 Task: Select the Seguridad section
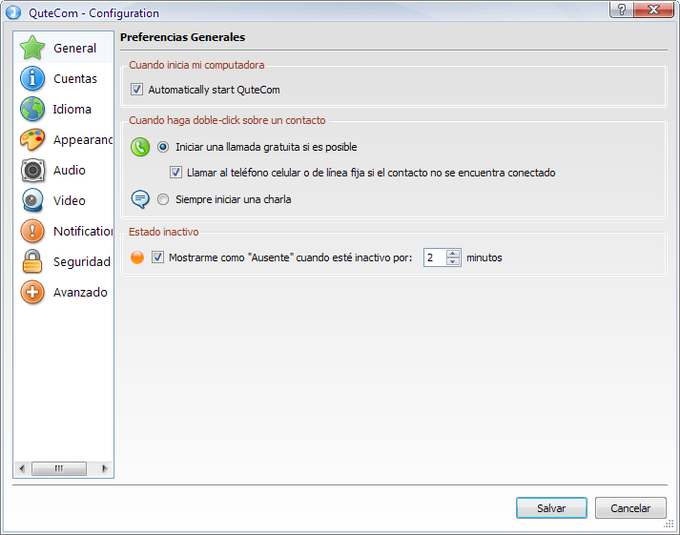[x=82, y=262]
